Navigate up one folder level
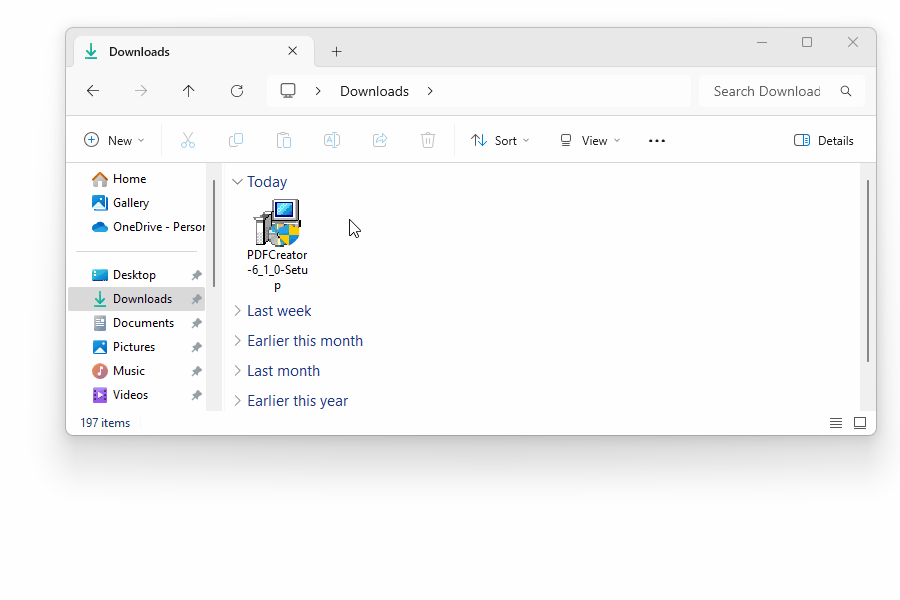The width and height of the screenshot is (900, 600). (189, 90)
